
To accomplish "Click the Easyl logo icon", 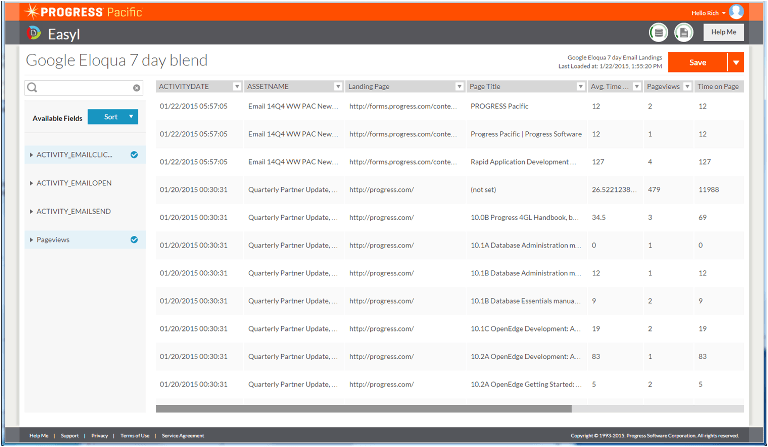I will 38,34.
